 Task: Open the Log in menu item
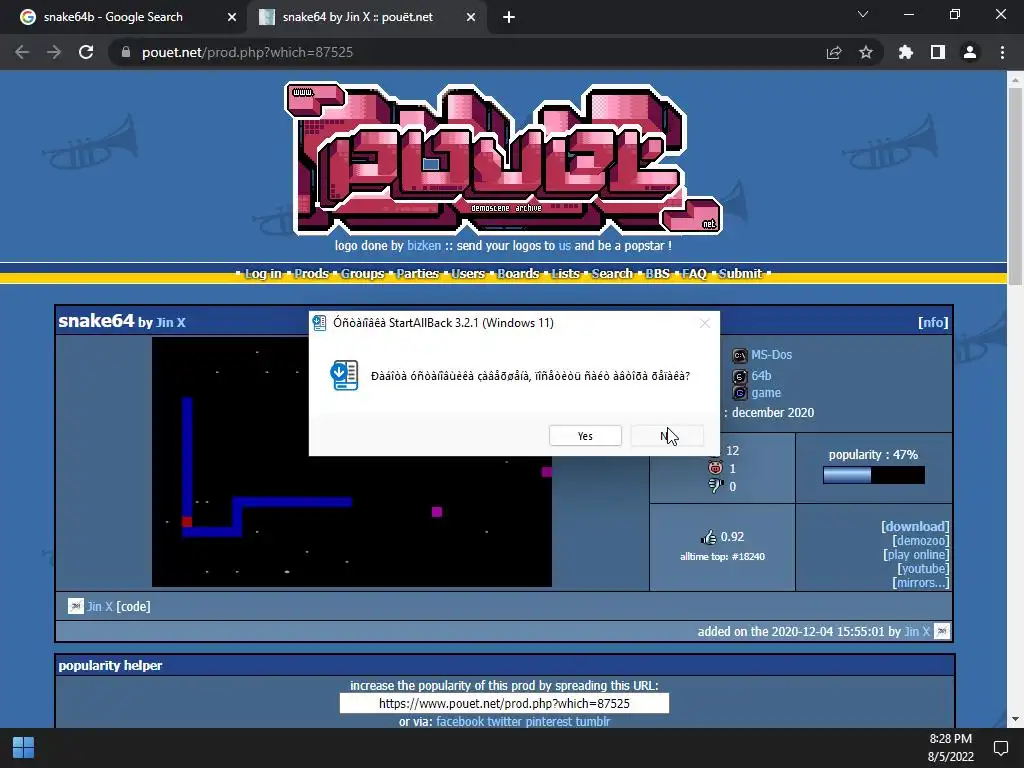263,274
